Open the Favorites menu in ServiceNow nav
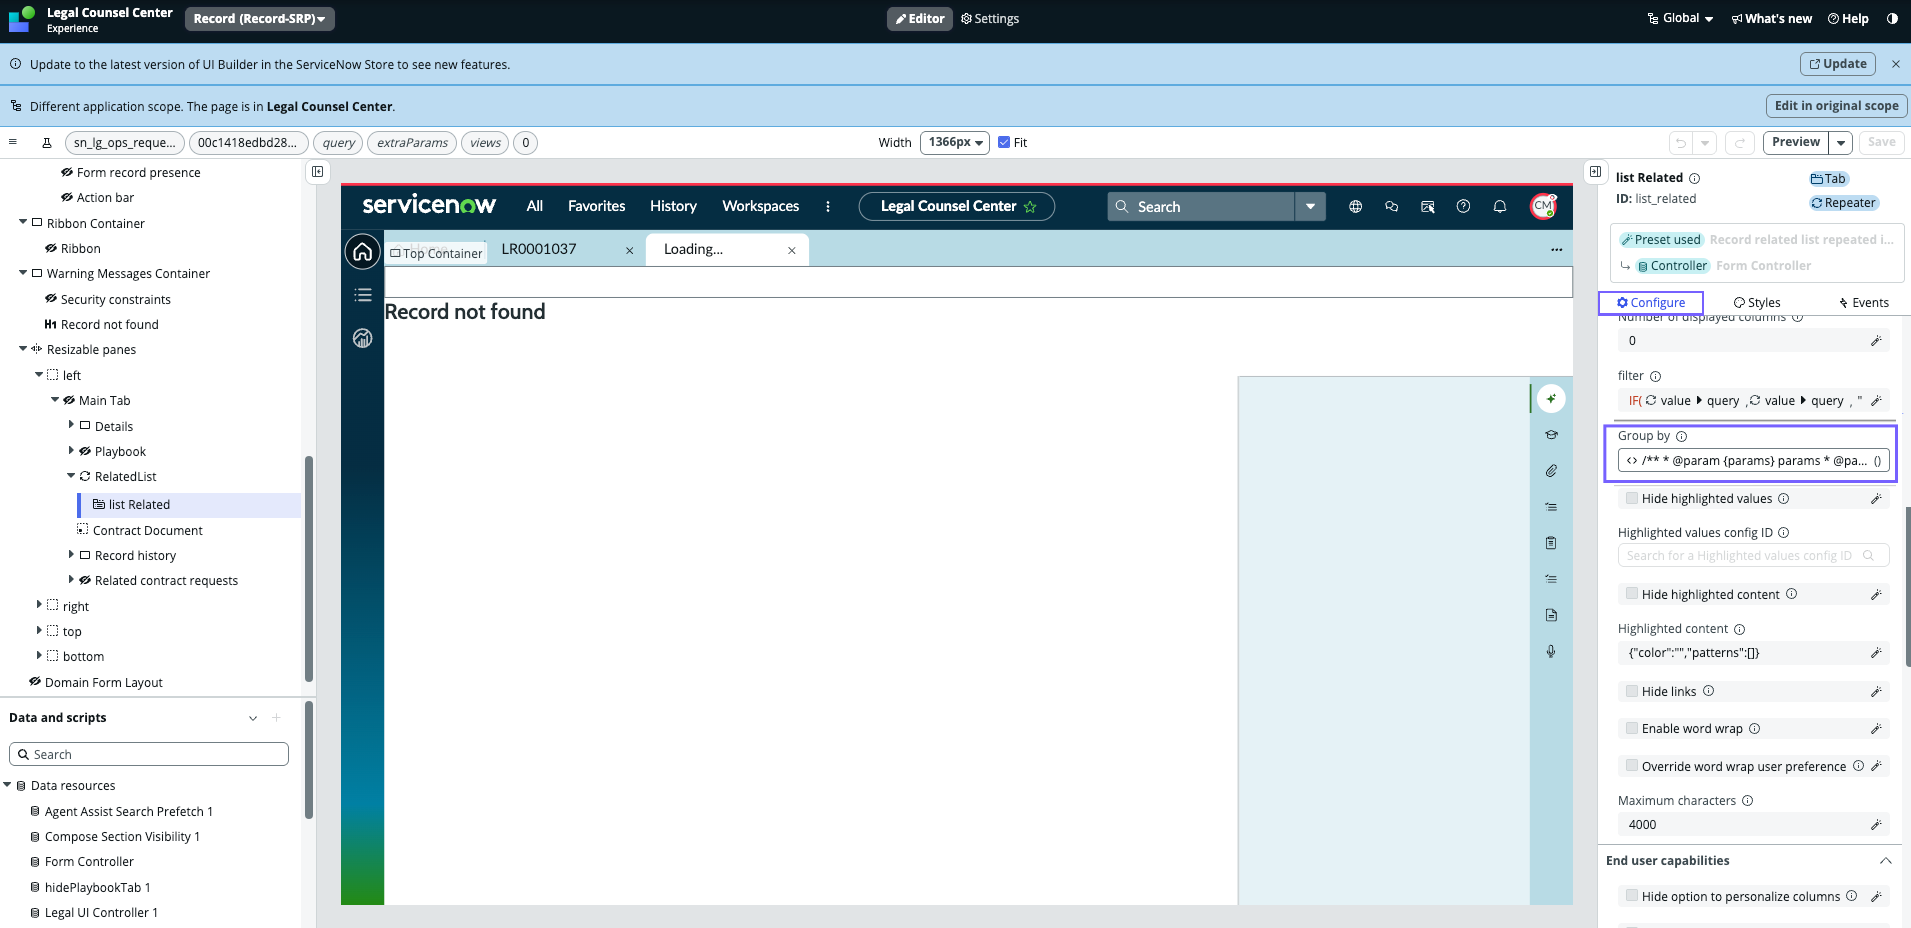This screenshot has height=928, width=1911. 596,206
